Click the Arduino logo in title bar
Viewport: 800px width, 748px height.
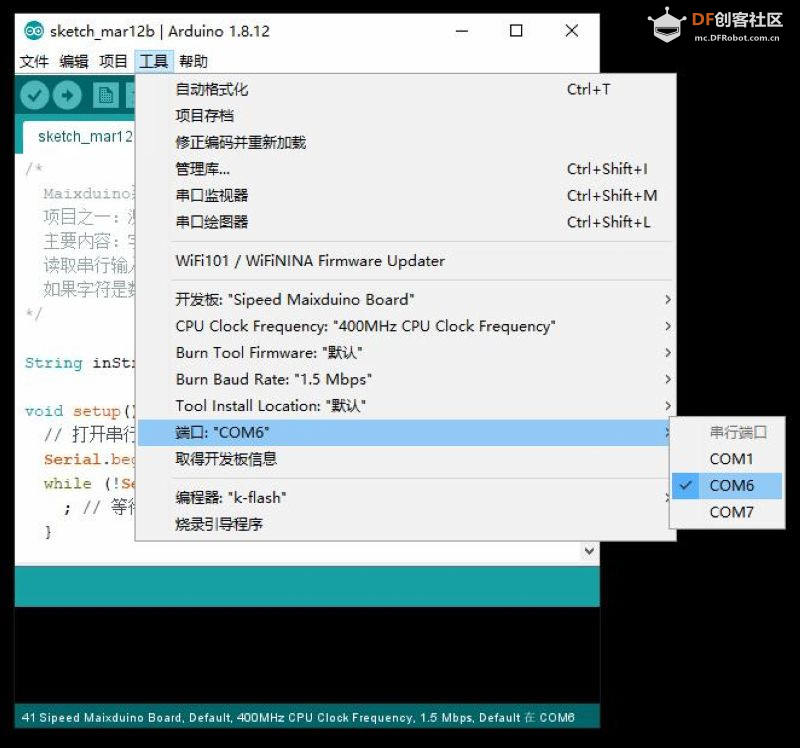point(34,32)
